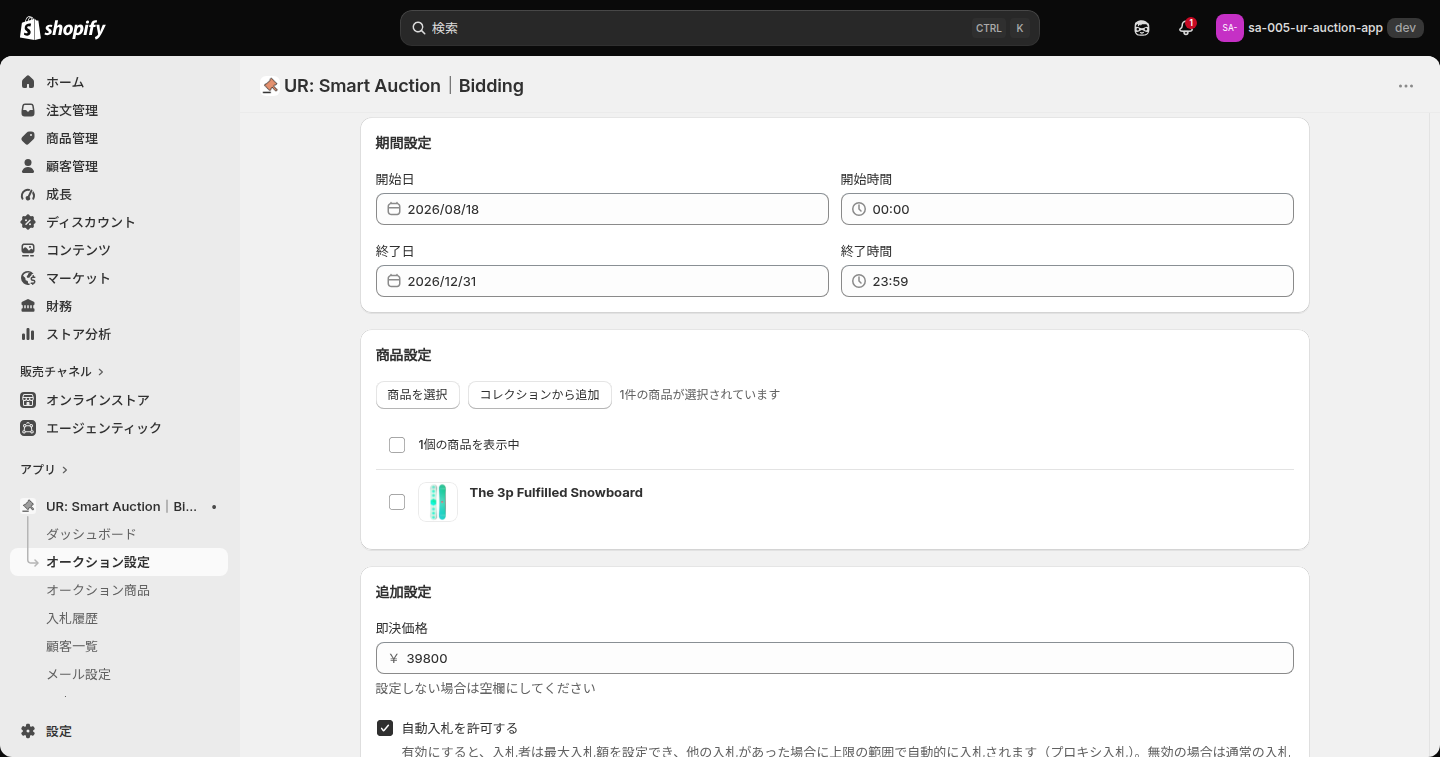Image resolution: width=1440 pixels, height=757 pixels.
Task: Open the 終了日 date picker
Action: coord(602,281)
